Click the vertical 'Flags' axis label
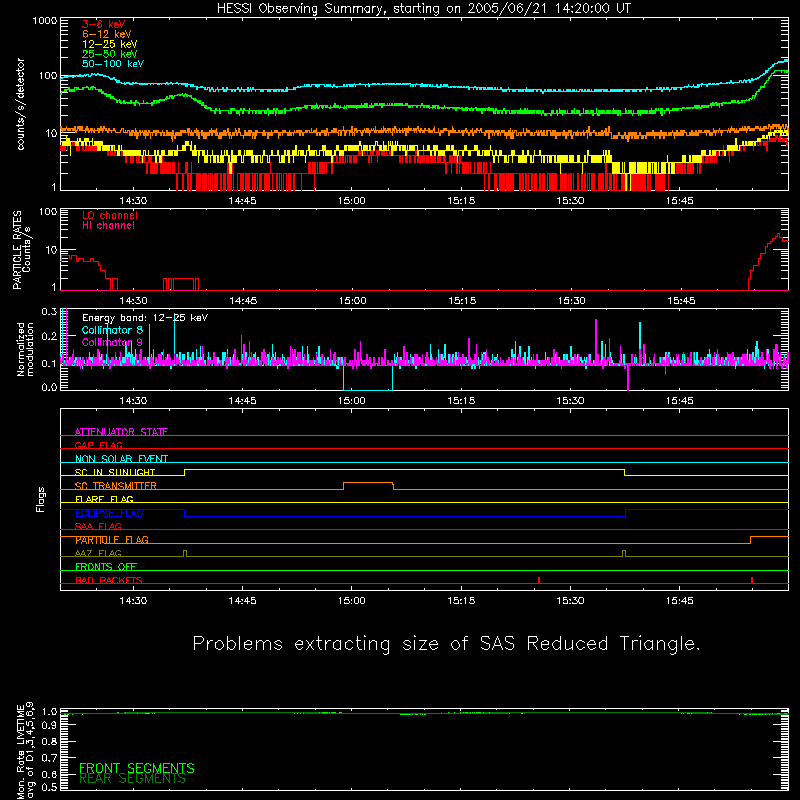The height and width of the screenshot is (800, 800). click(x=40, y=499)
